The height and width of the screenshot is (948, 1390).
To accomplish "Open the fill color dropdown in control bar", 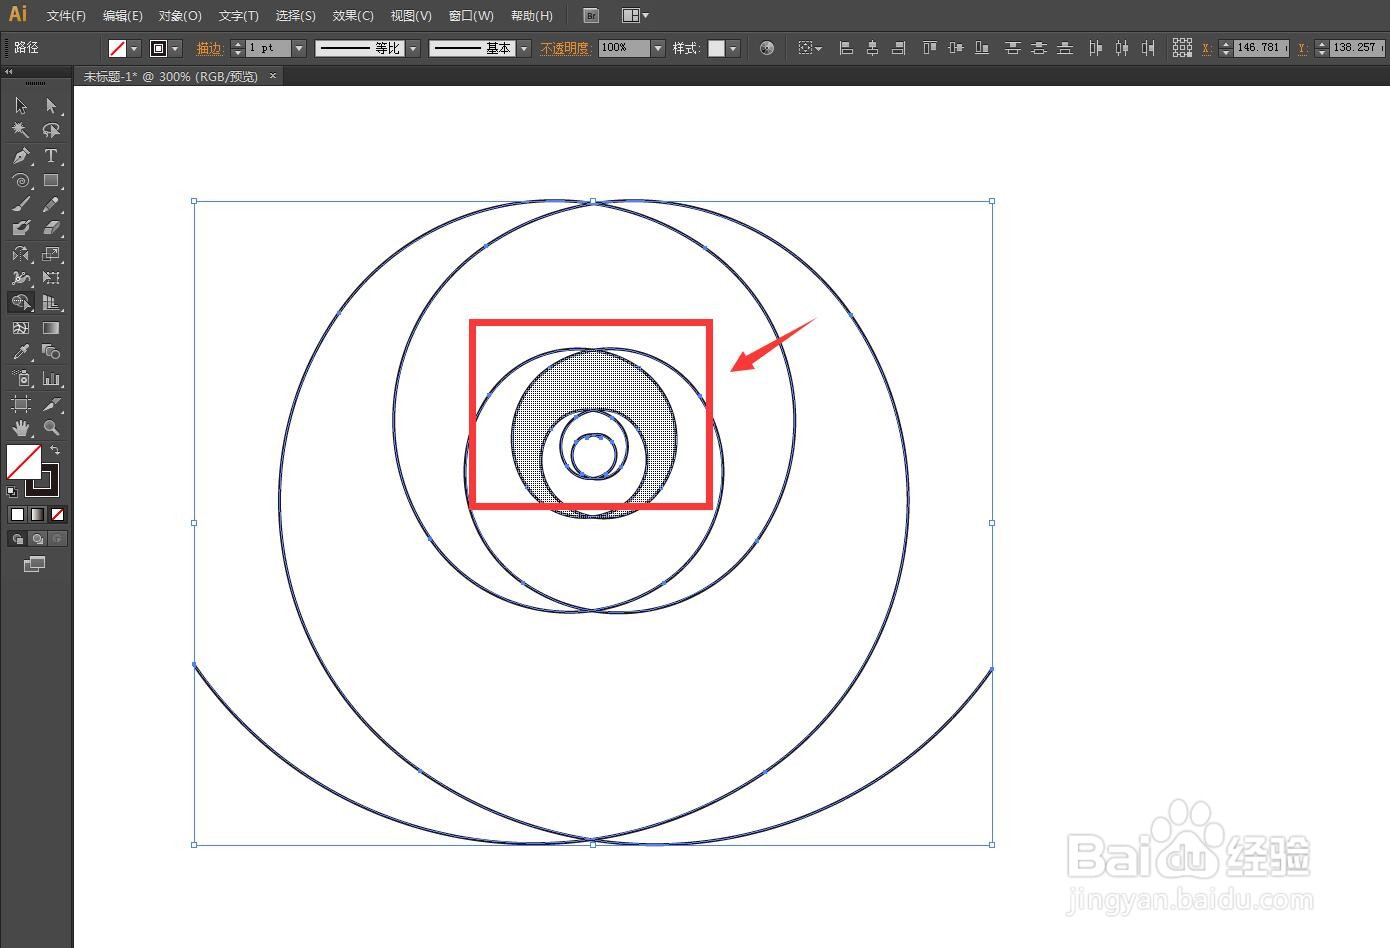I will 133,48.
